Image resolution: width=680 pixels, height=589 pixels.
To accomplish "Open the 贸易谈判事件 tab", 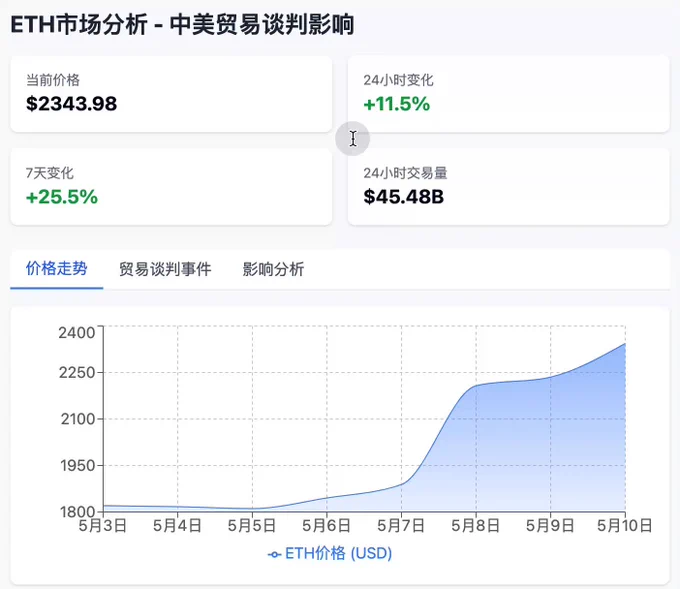I will click(165, 269).
